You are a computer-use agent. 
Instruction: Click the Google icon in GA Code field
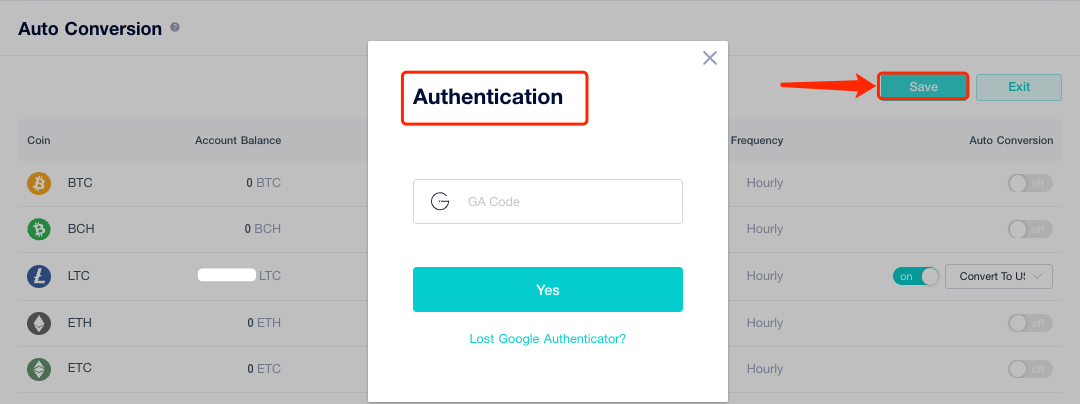pyautogui.click(x=440, y=201)
